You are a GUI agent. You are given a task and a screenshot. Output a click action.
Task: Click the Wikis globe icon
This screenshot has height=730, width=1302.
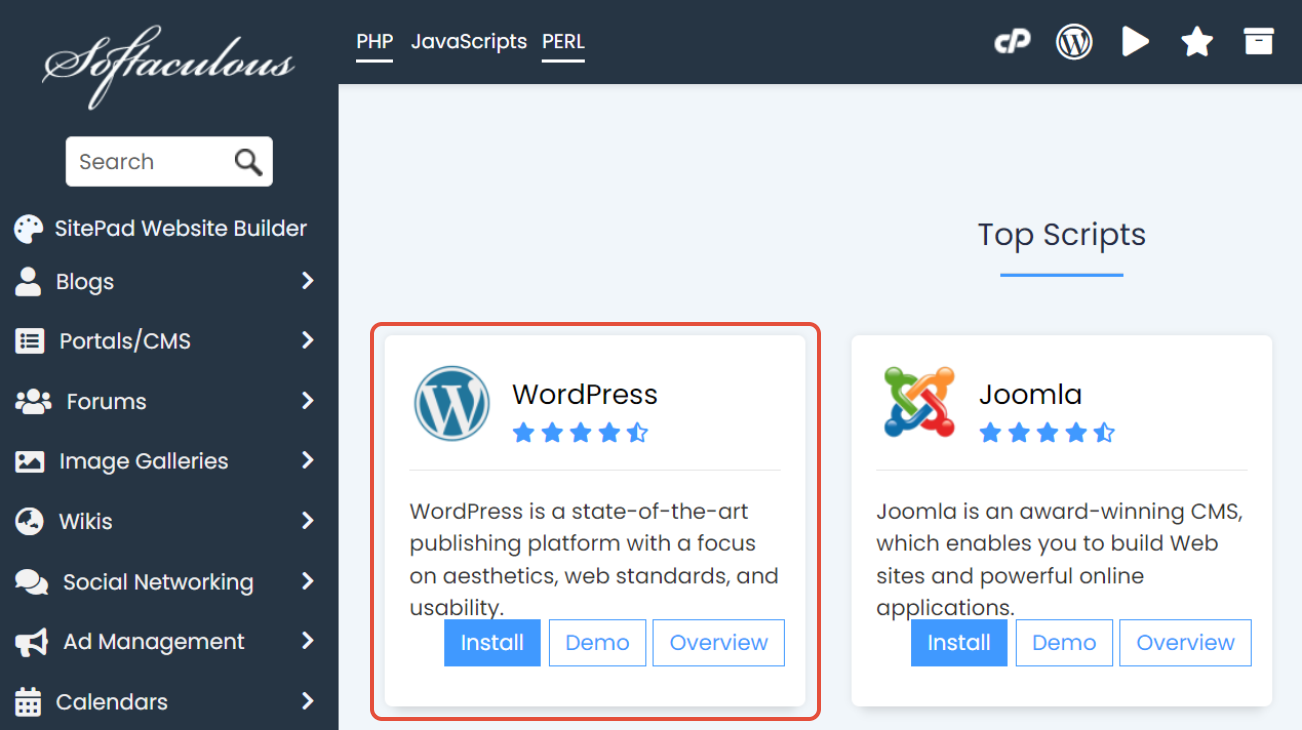pyautogui.click(x=30, y=521)
